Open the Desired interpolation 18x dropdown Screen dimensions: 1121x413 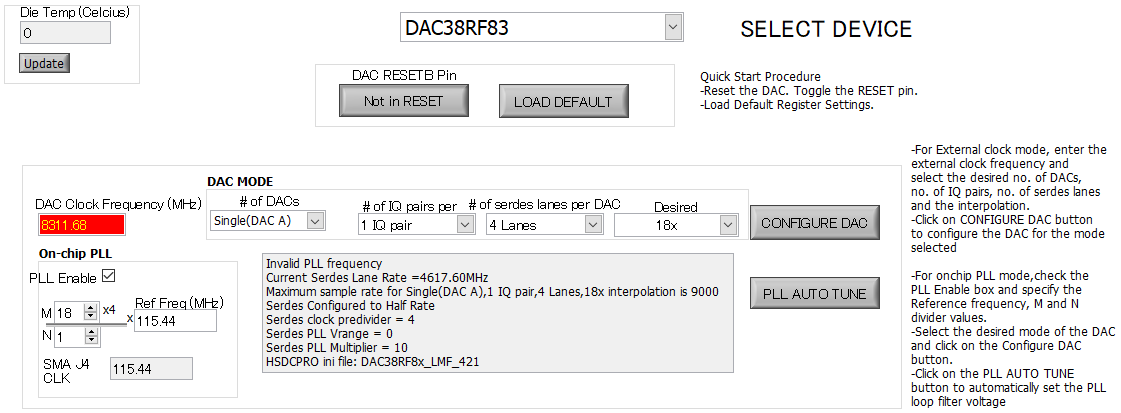[676, 225]
